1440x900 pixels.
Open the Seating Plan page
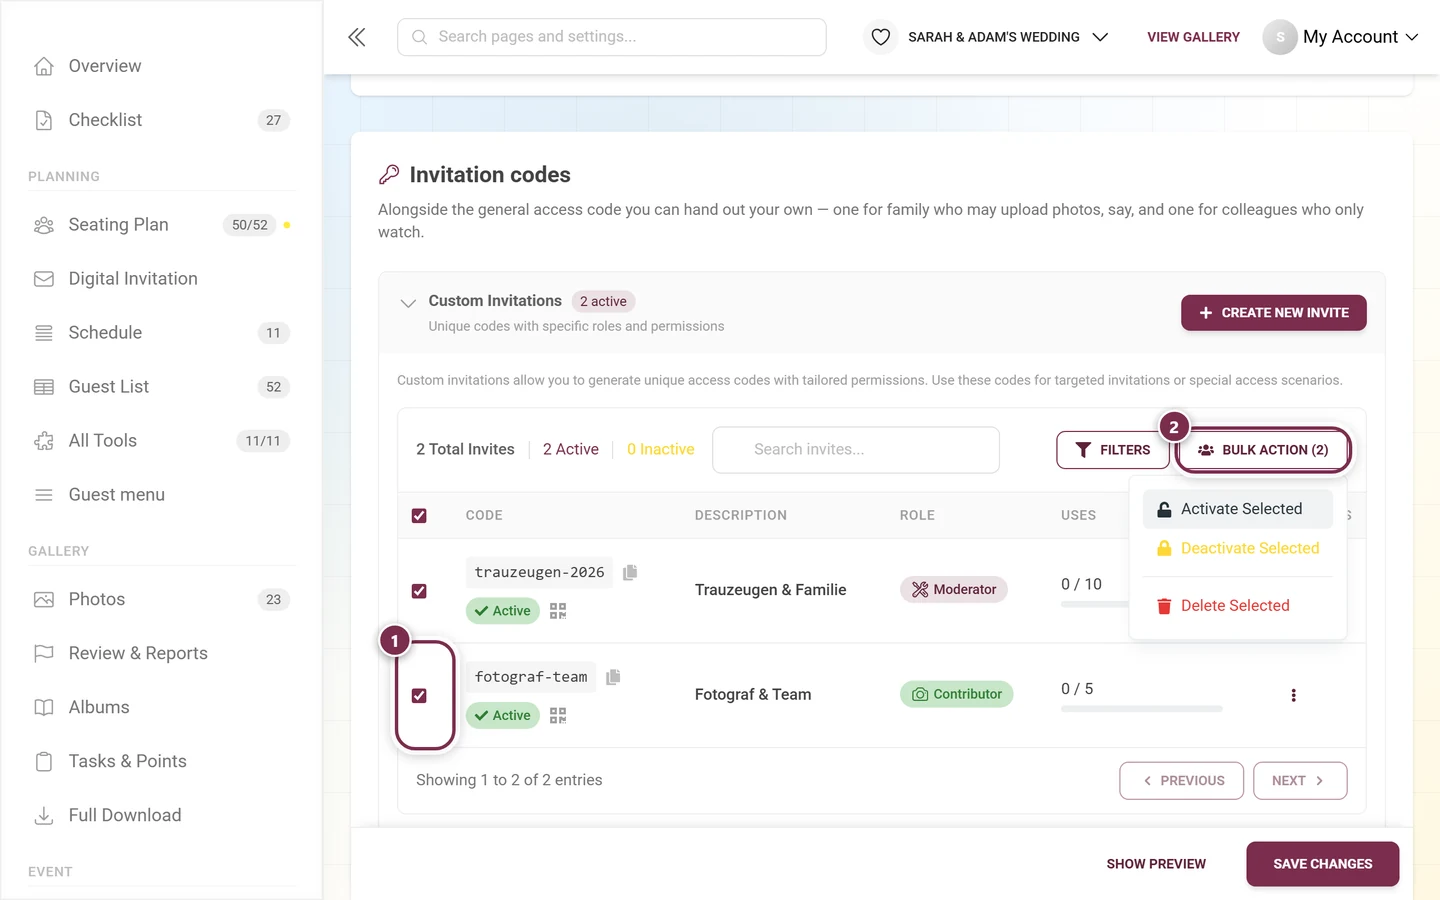[161, 225]
